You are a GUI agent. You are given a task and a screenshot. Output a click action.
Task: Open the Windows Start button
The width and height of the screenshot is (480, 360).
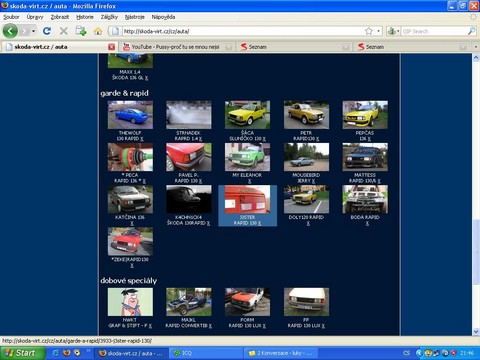pos(23,353)
